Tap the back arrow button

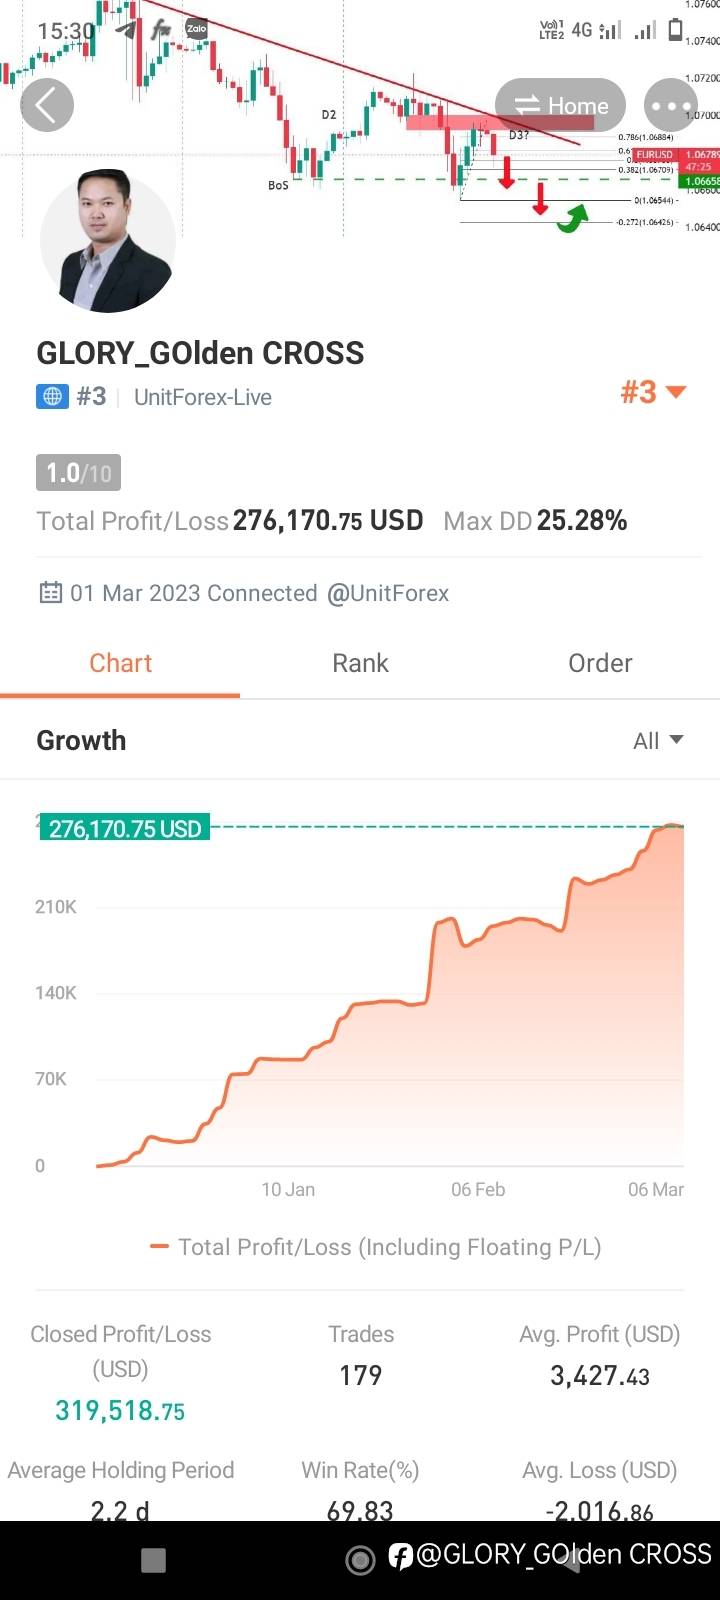47,105
